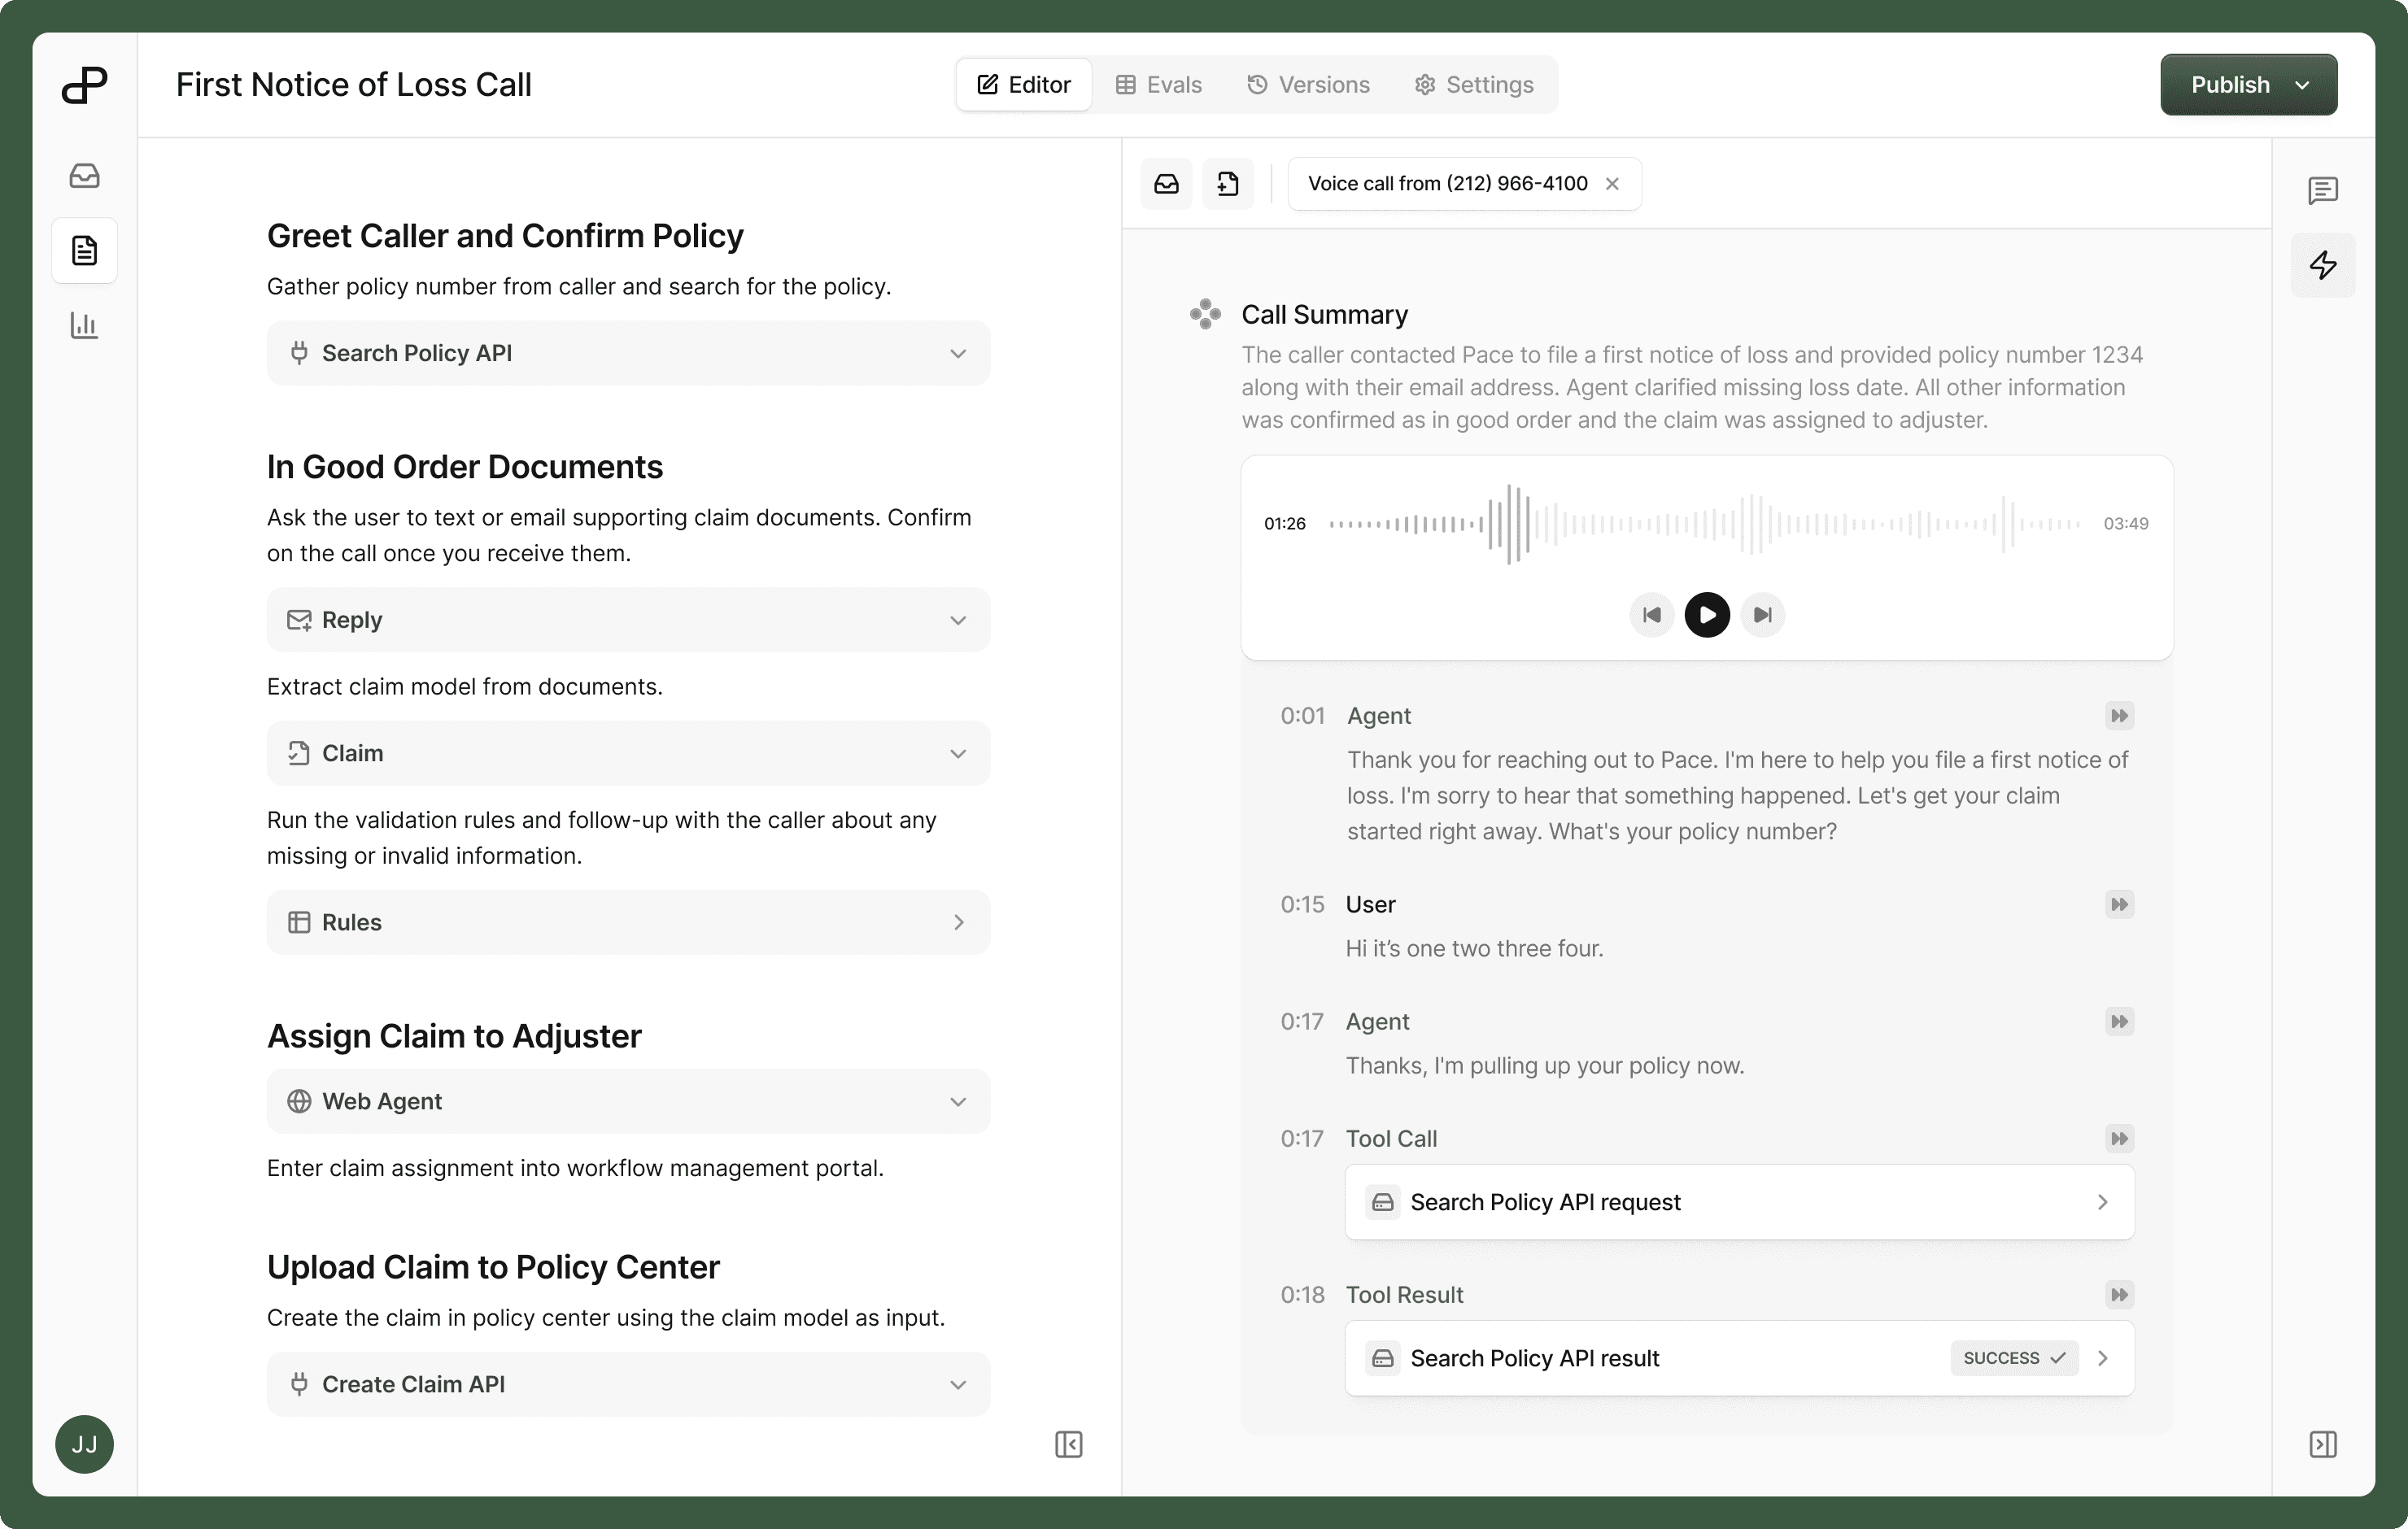Open the lightning bolt panel on right
The image size is (2408, 1529).
click(x=2322, y=265)
